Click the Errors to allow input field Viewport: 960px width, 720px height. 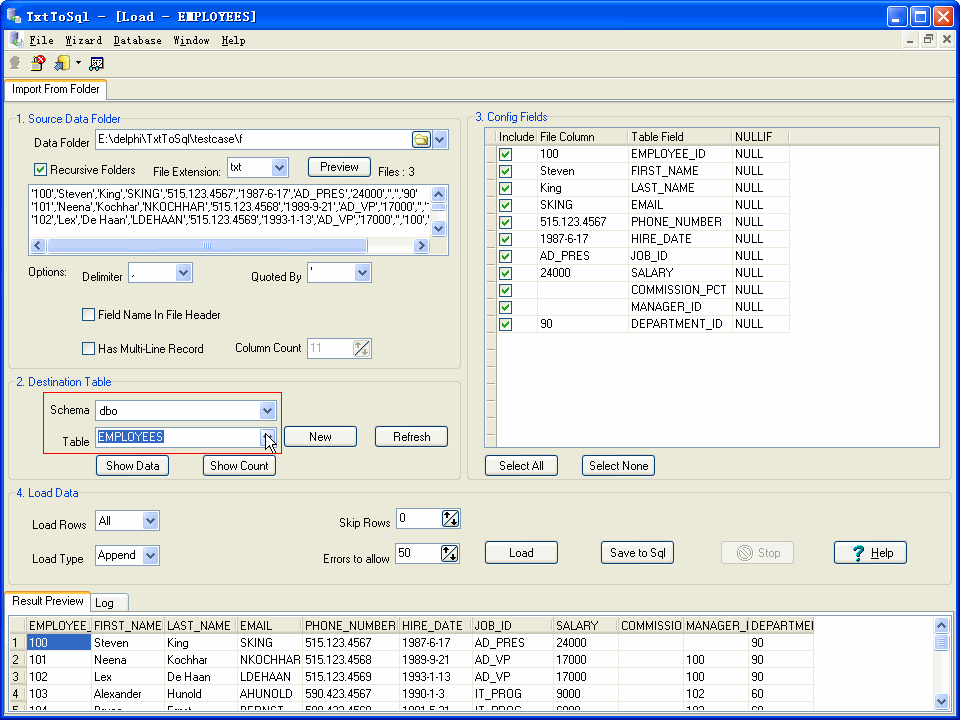pos(418,553)
